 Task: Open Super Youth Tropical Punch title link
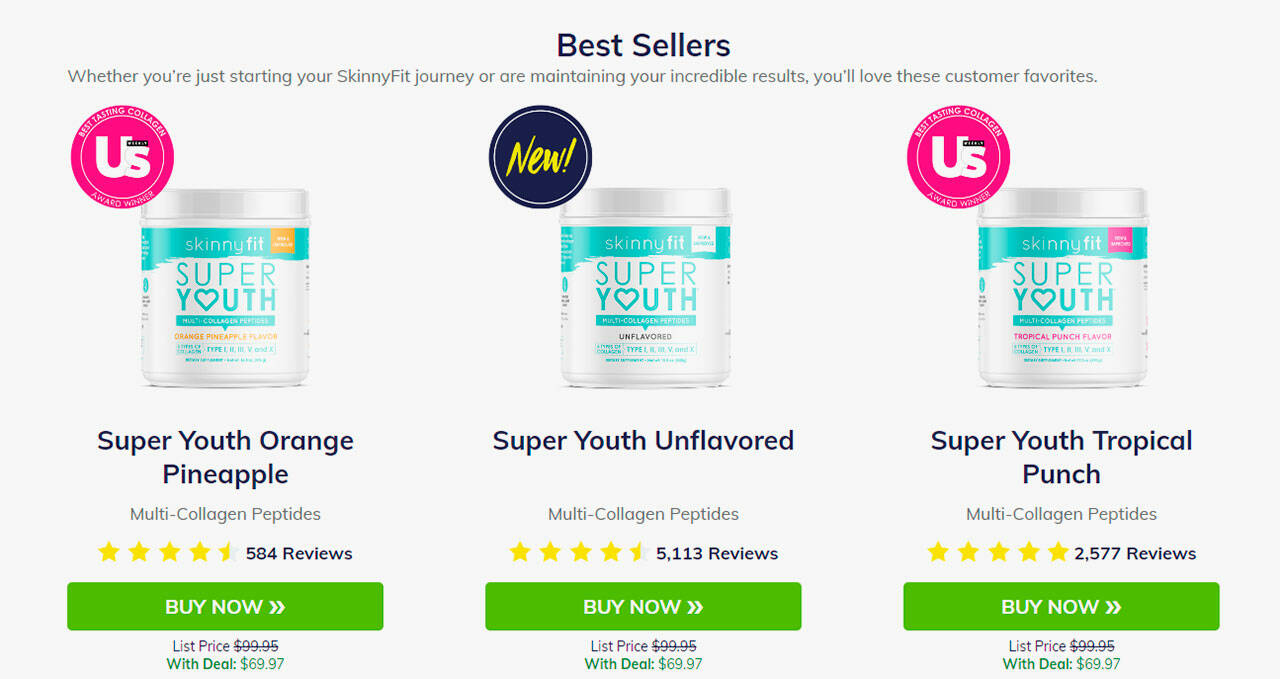(x=1061, y=457)
